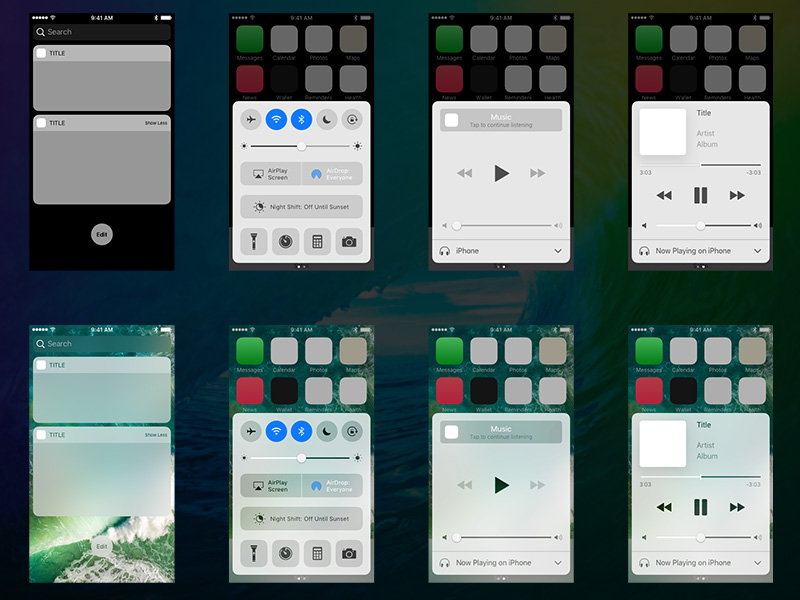Viewport: 800px width, 600px height.
Task: Tap the flashlight icon in wallpaper Control Center
Action: tap(254, 553)
